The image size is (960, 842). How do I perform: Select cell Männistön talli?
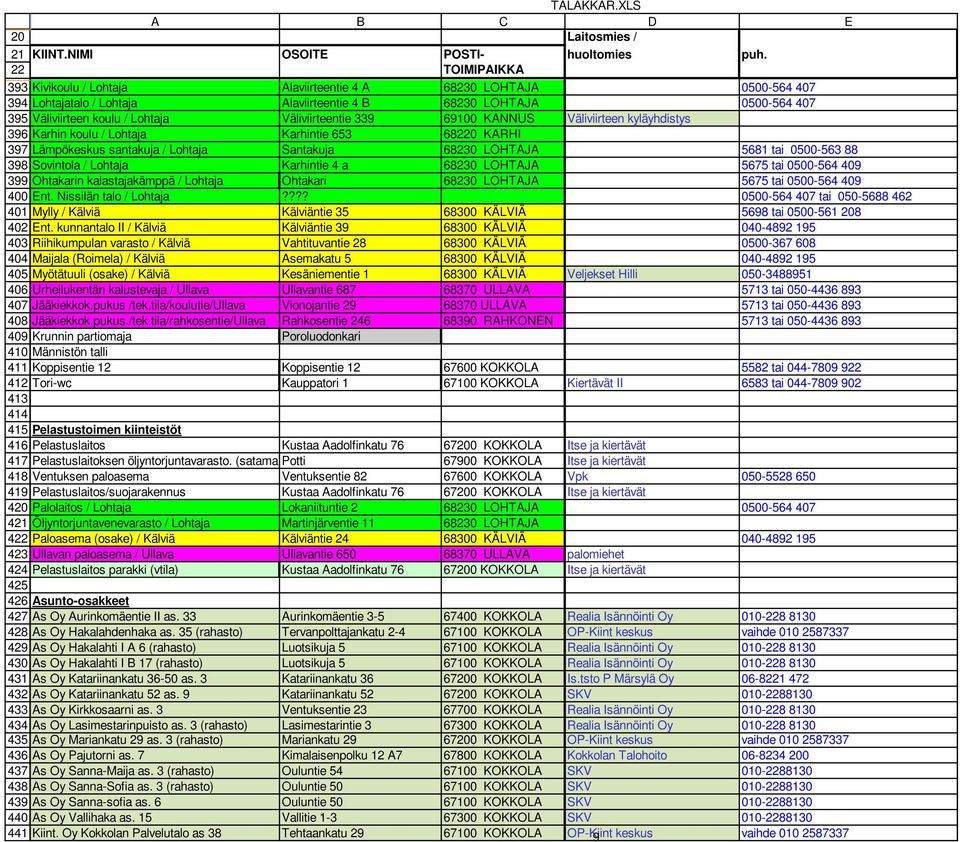pyautogui.click(x=155, y=352)
